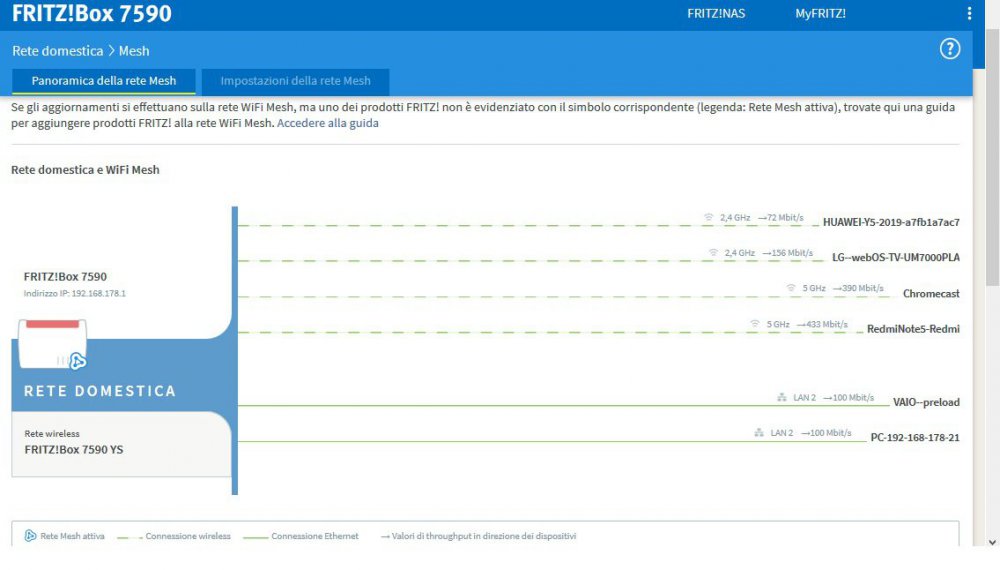
Task: Click the help question mark icon
Action: 950,49
